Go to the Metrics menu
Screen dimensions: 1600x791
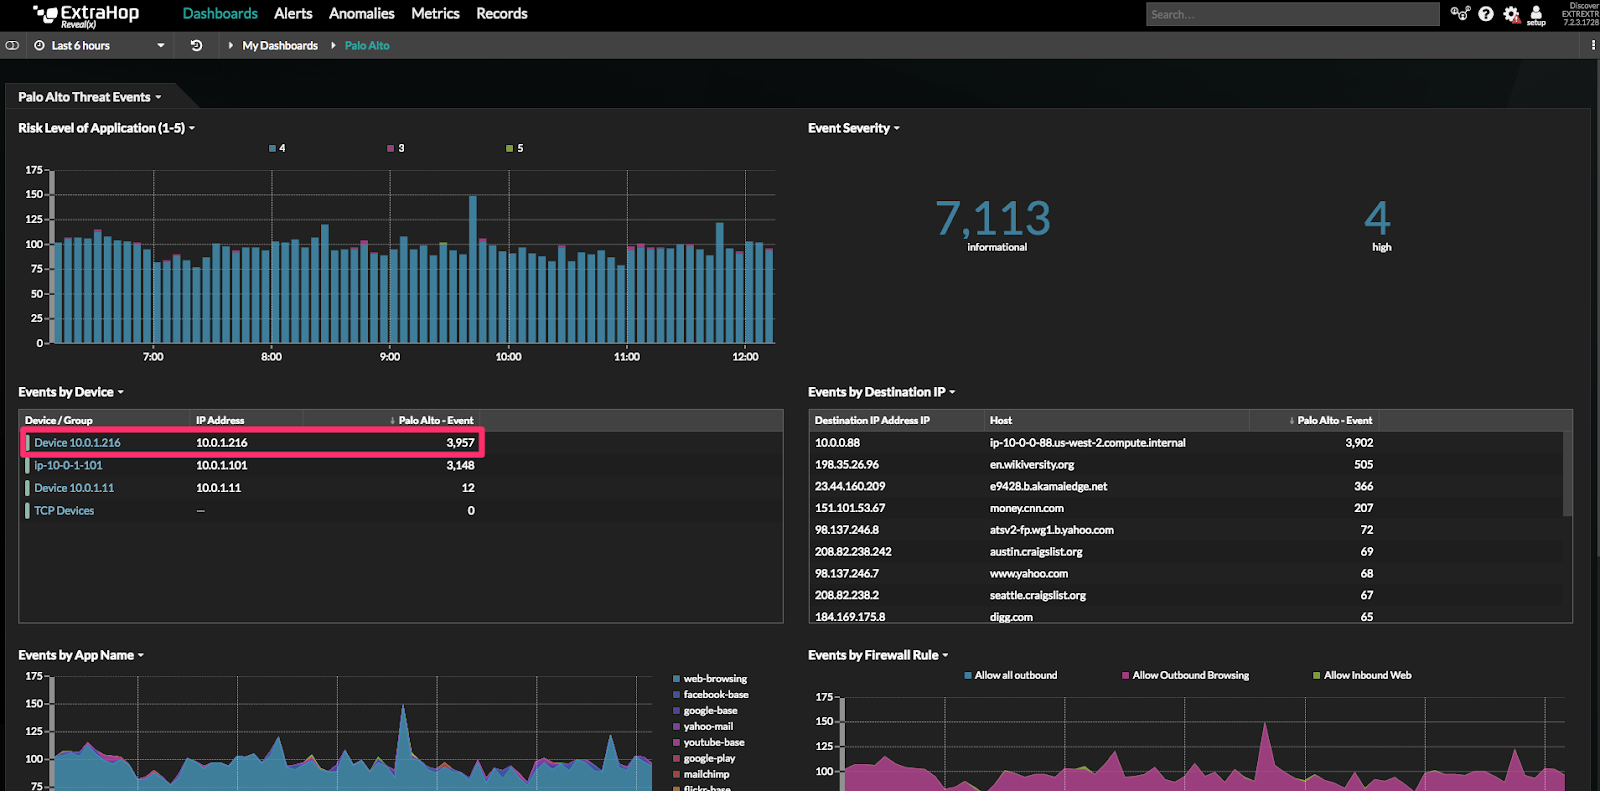[x=435, y=14]
